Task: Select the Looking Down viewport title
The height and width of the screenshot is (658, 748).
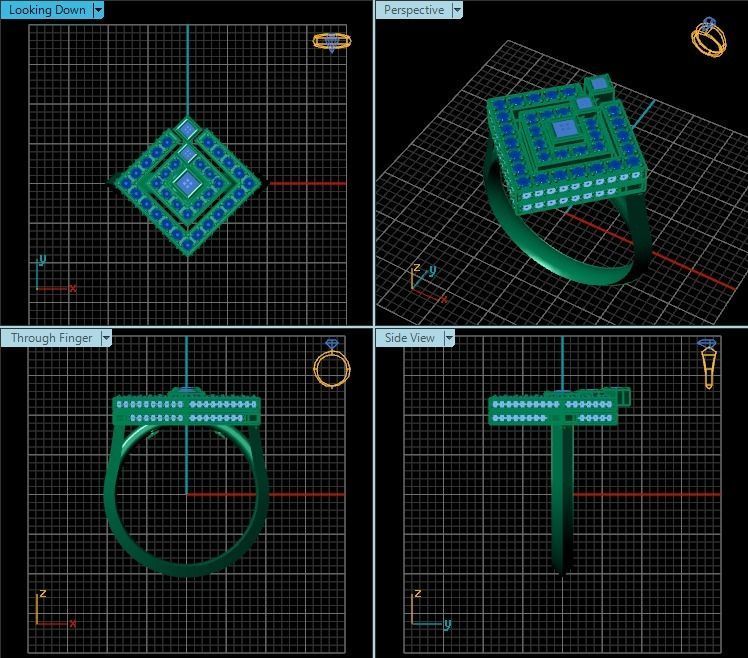Action: click(x=47, y=10)
